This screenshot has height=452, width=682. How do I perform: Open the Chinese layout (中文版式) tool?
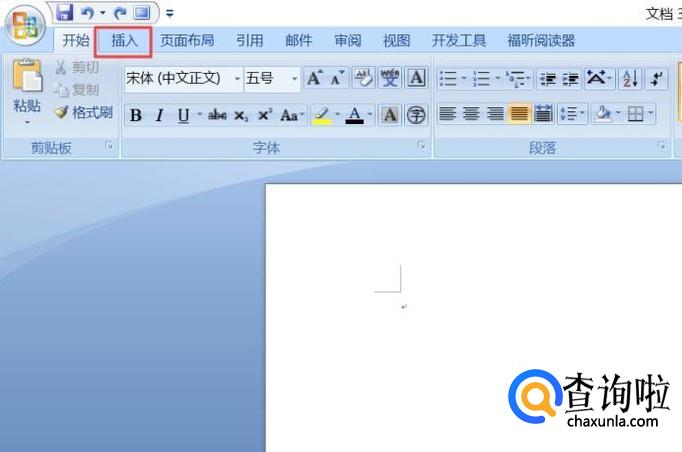[x=599, y=78]
